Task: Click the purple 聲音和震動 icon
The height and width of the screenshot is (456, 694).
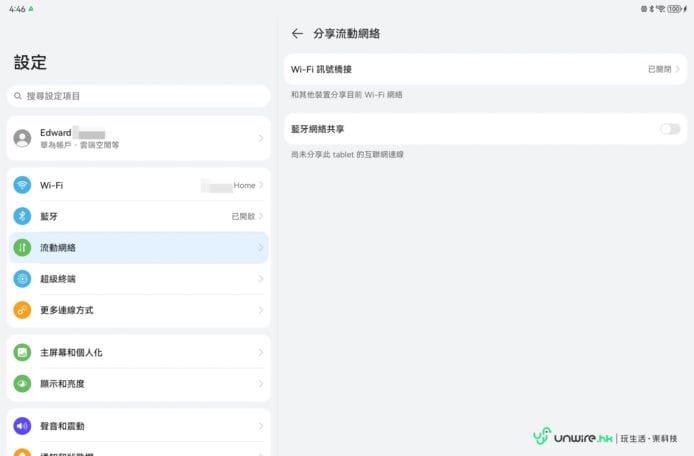Action: click(22, 426)
